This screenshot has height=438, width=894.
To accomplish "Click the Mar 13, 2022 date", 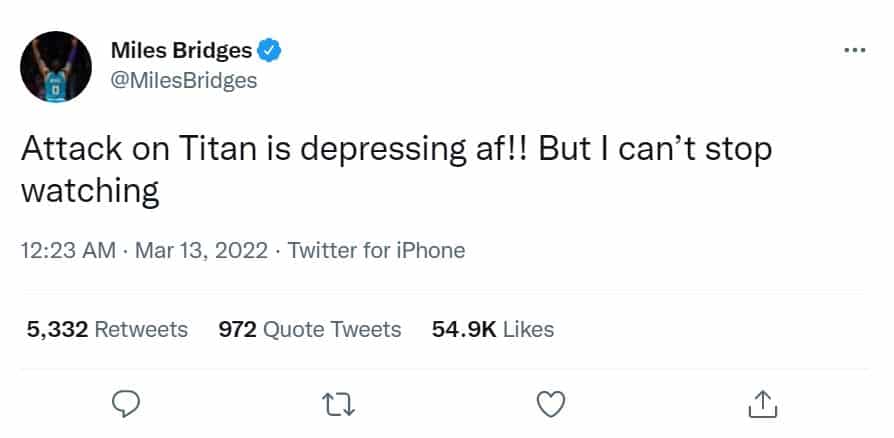I will 201,250.
